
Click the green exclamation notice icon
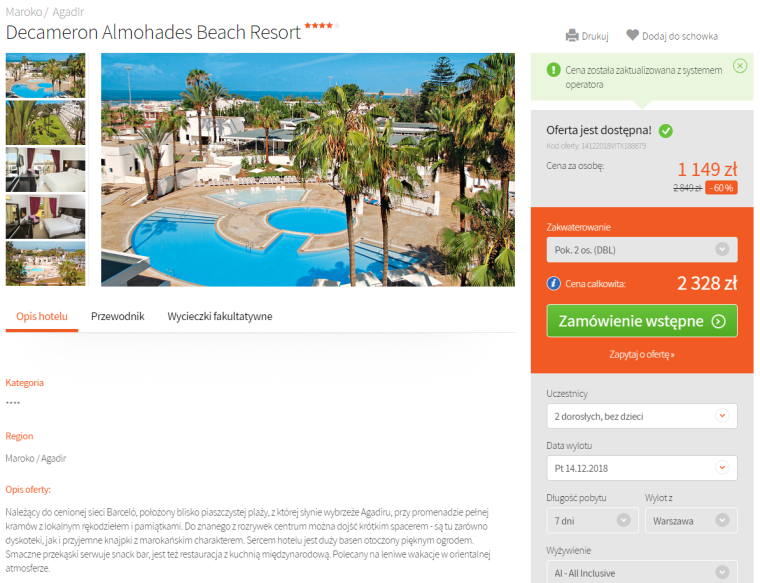point(554,70)
